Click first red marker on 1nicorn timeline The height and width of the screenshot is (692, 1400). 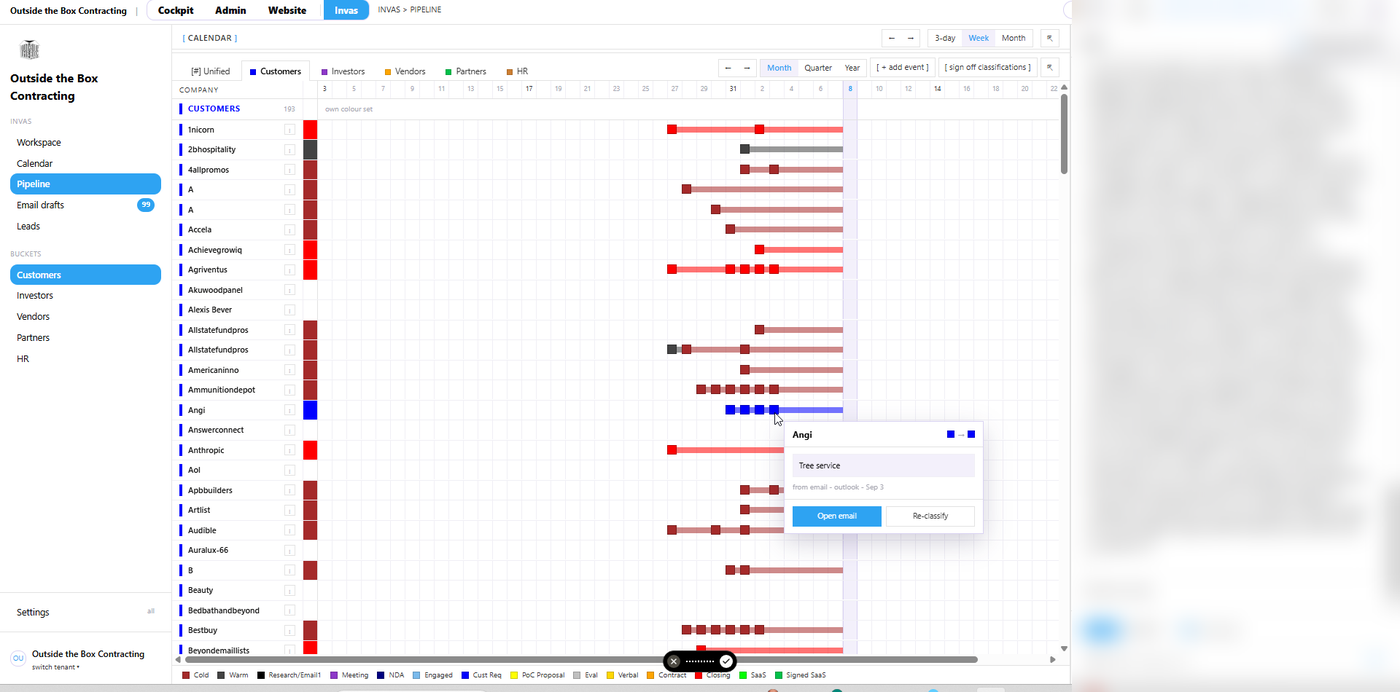(x=672, y=129)
